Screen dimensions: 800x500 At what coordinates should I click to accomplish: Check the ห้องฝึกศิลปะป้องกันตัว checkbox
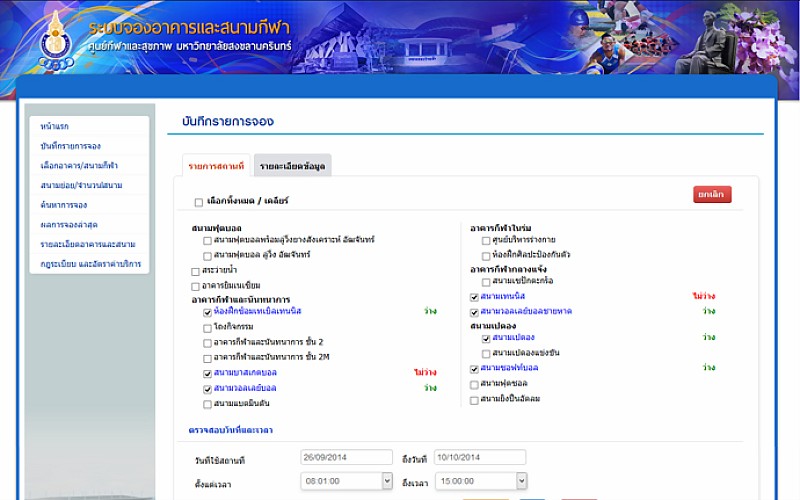(x=486, y=256)
